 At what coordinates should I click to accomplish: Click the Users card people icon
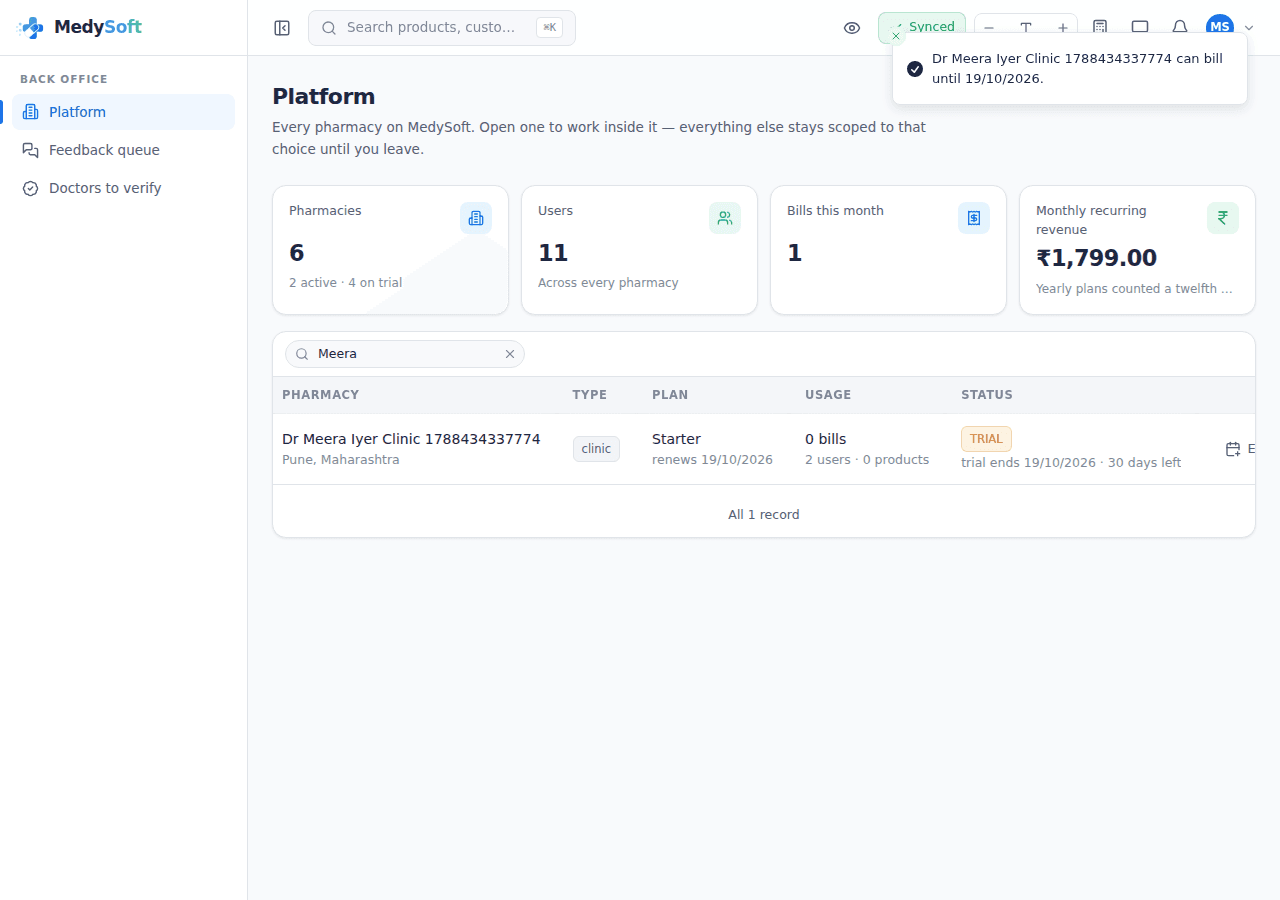pos(725,218)
